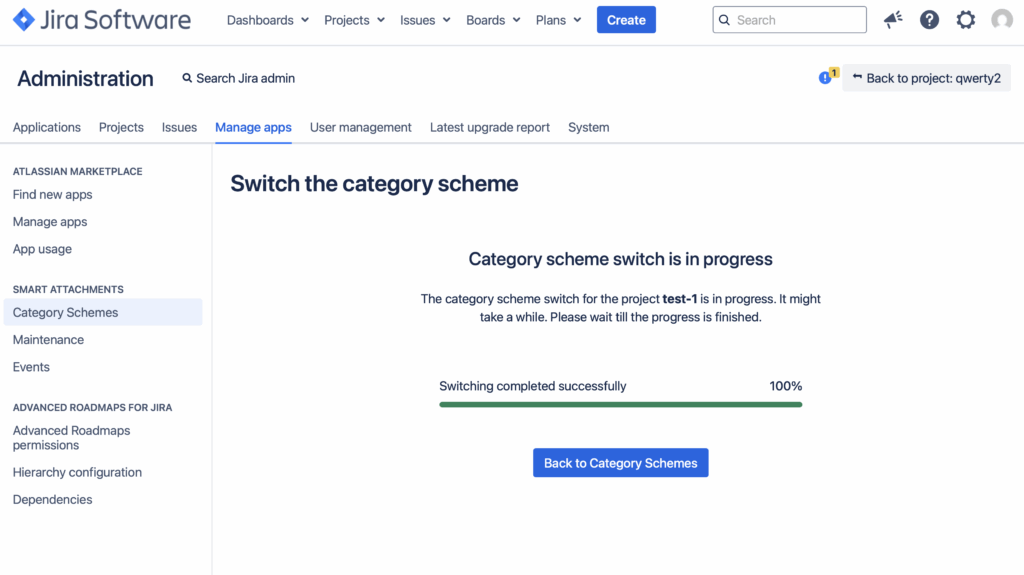Click the notification alert badge icon

tap(826, 77)
